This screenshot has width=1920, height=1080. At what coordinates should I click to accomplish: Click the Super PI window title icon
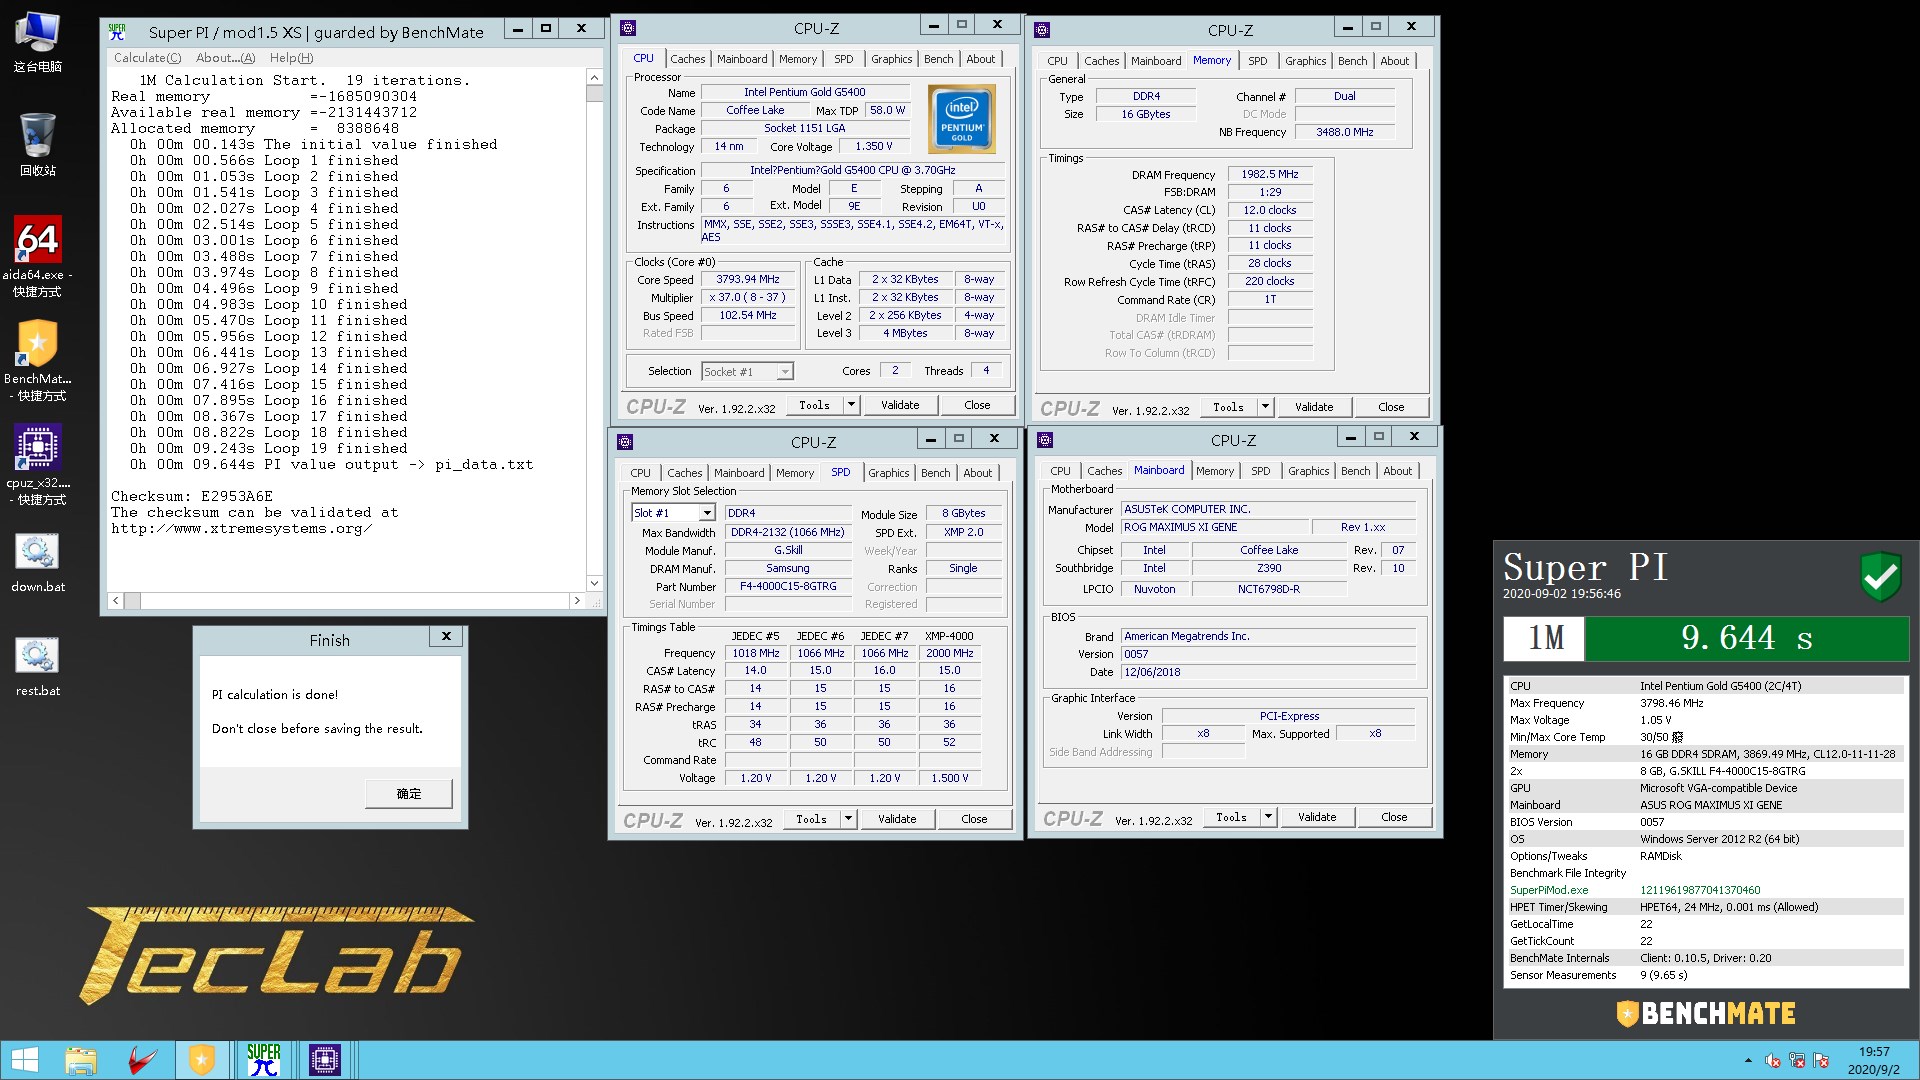118,31
